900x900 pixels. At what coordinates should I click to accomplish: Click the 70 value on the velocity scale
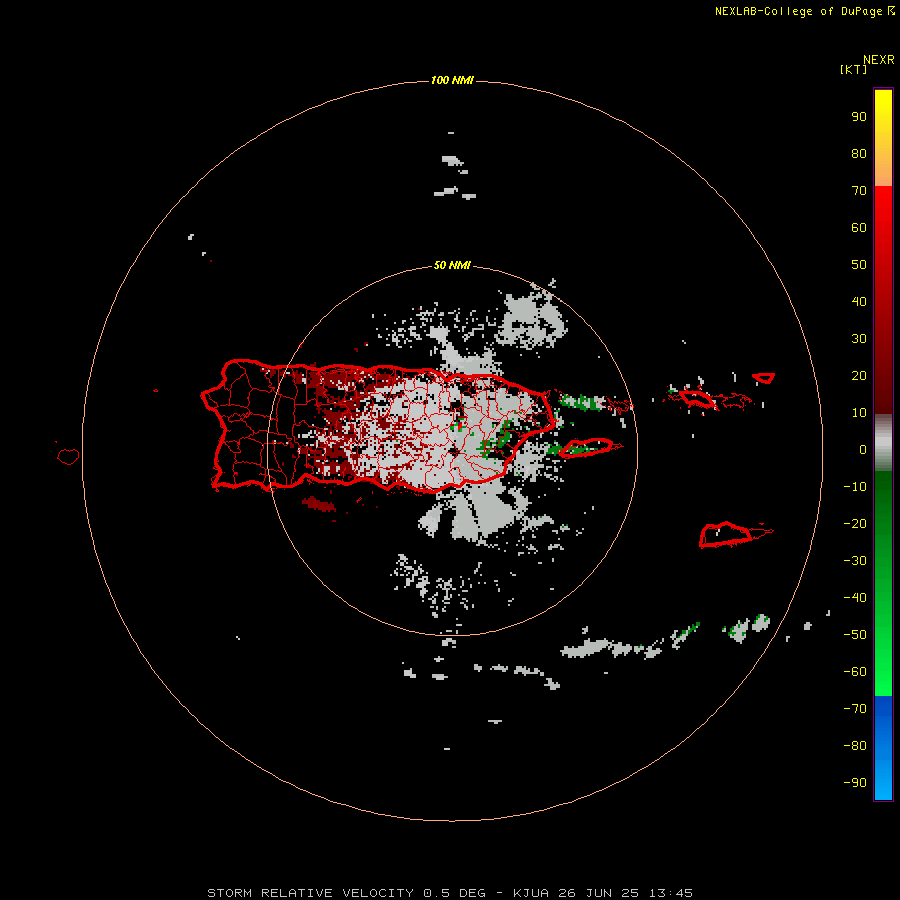(x=859, y=191)
